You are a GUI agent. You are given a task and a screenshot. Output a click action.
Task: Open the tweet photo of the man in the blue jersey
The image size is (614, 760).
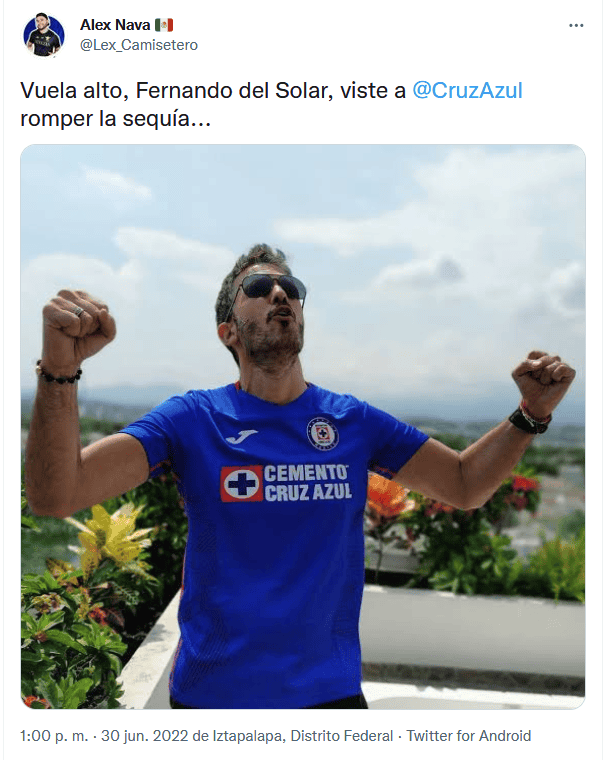(303, 427)
